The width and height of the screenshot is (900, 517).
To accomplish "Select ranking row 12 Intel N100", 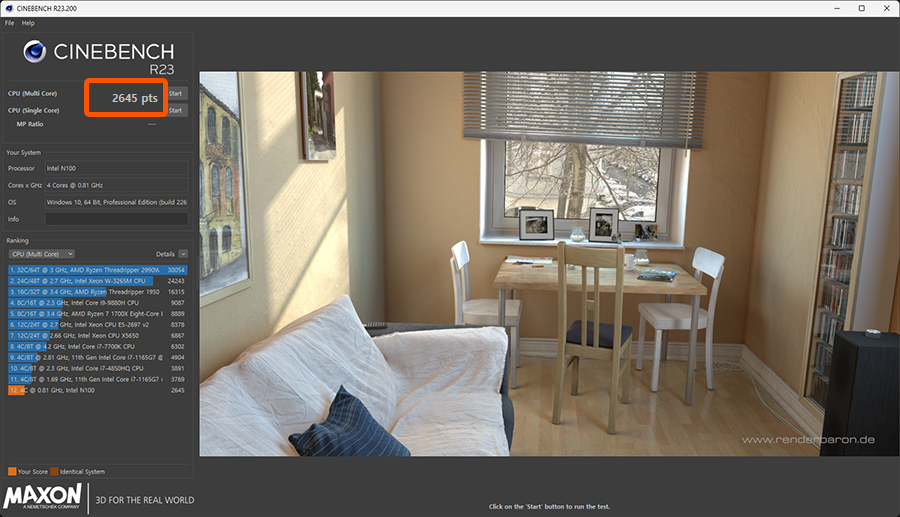I will [98, 390].
